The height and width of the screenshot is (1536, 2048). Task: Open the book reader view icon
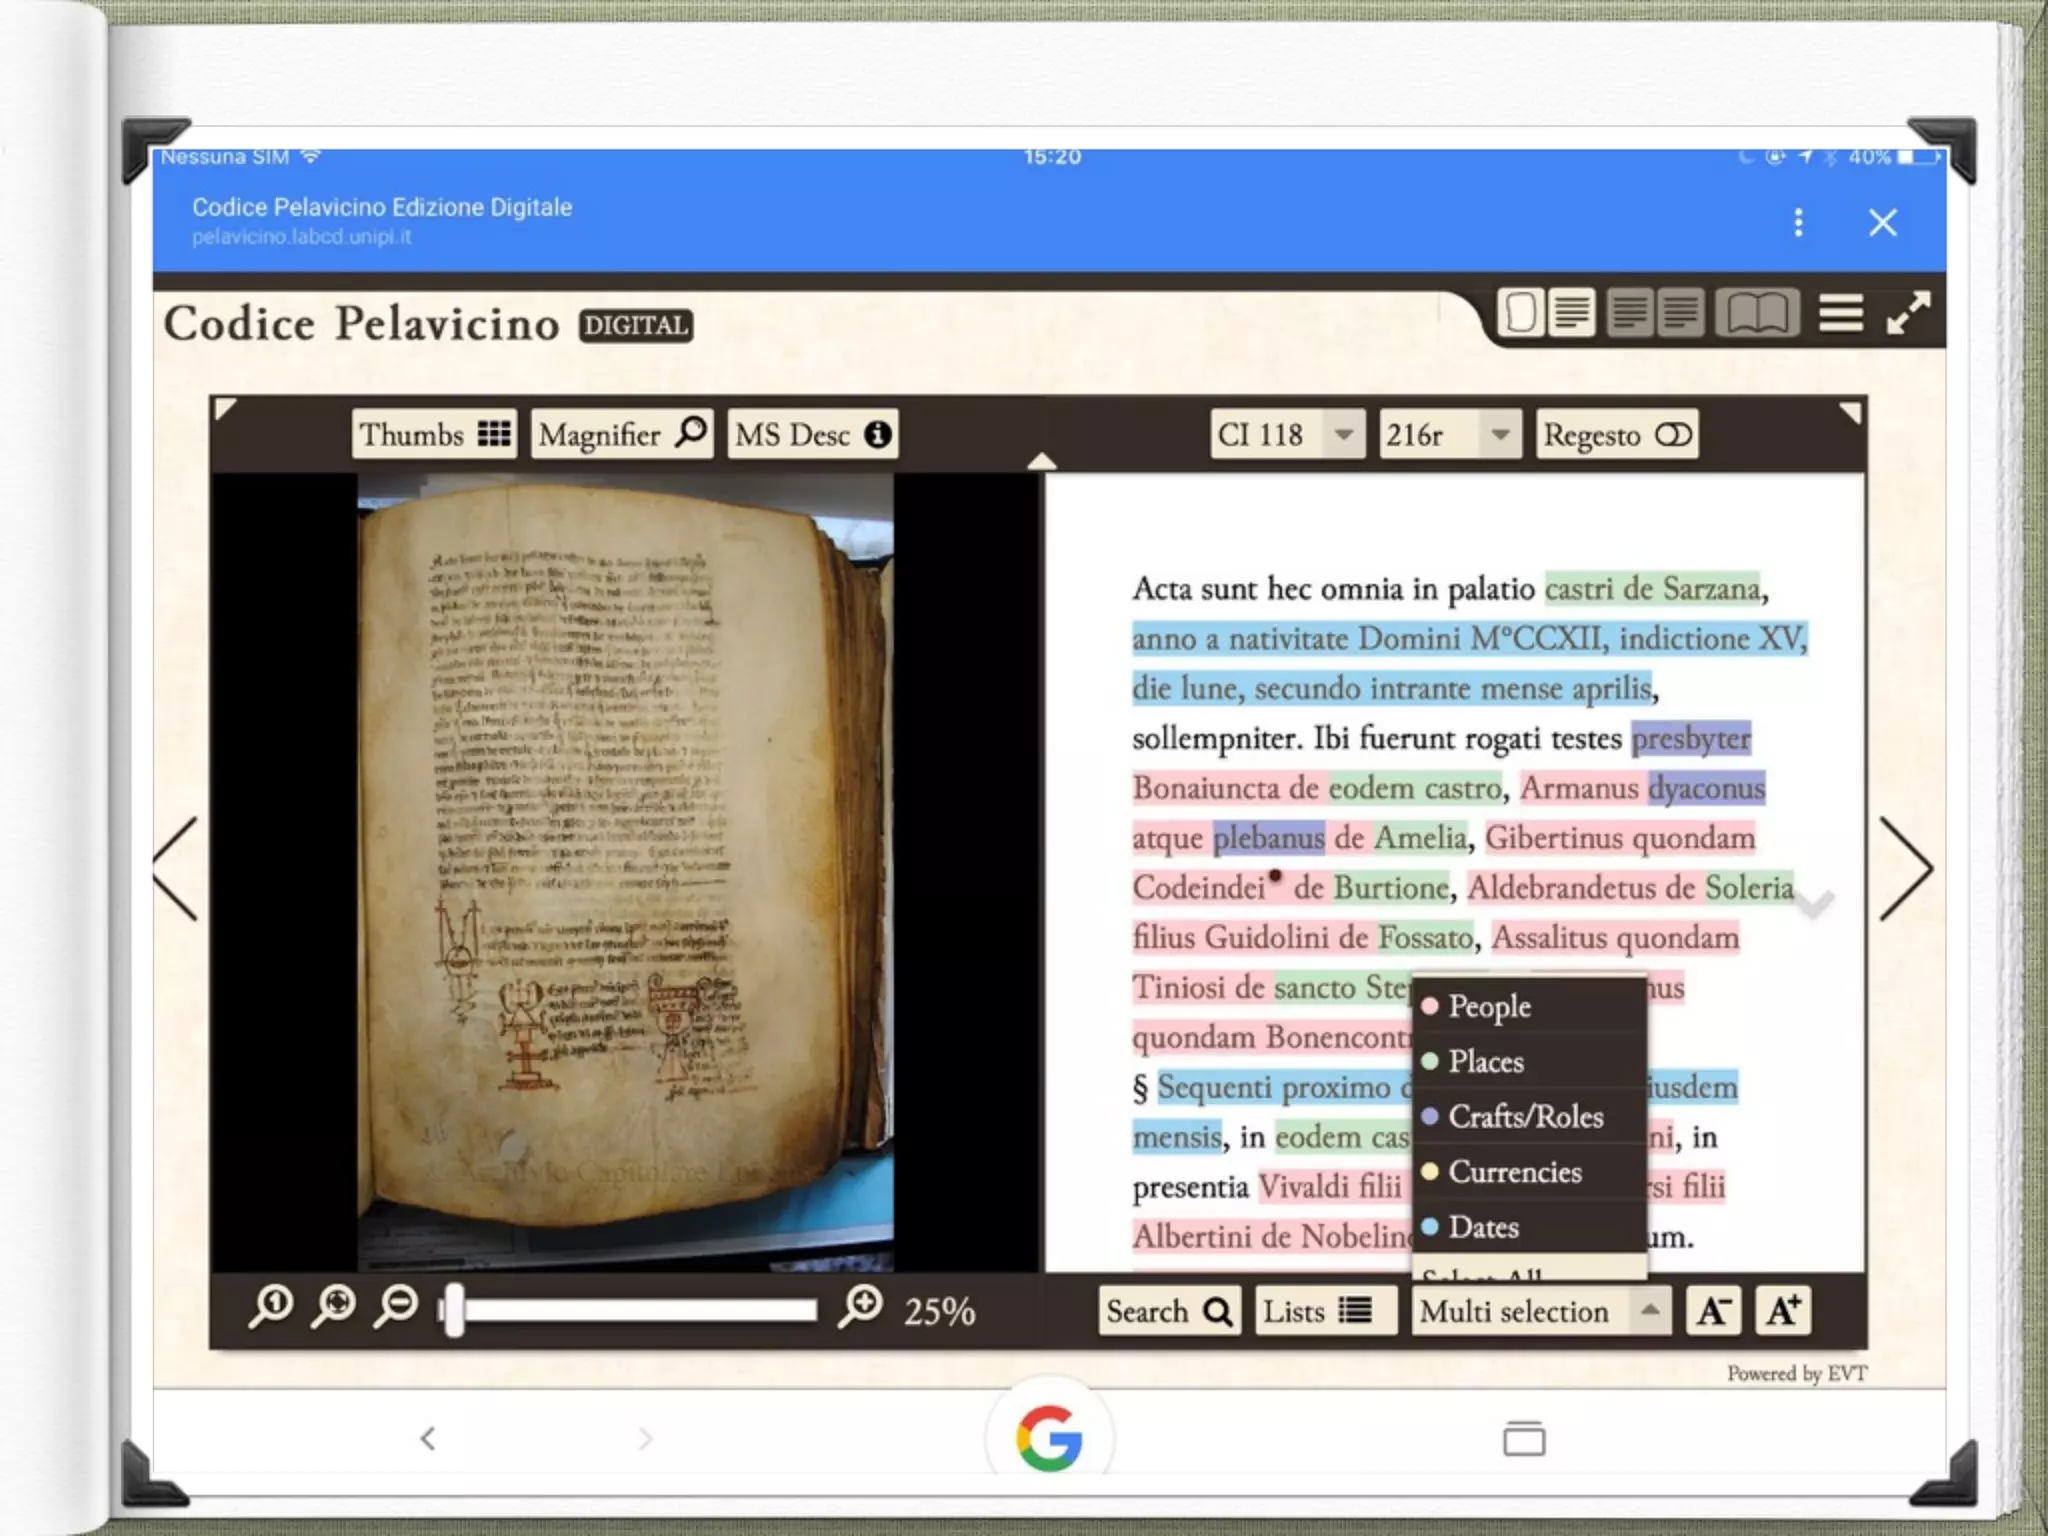pos(1757,313)
